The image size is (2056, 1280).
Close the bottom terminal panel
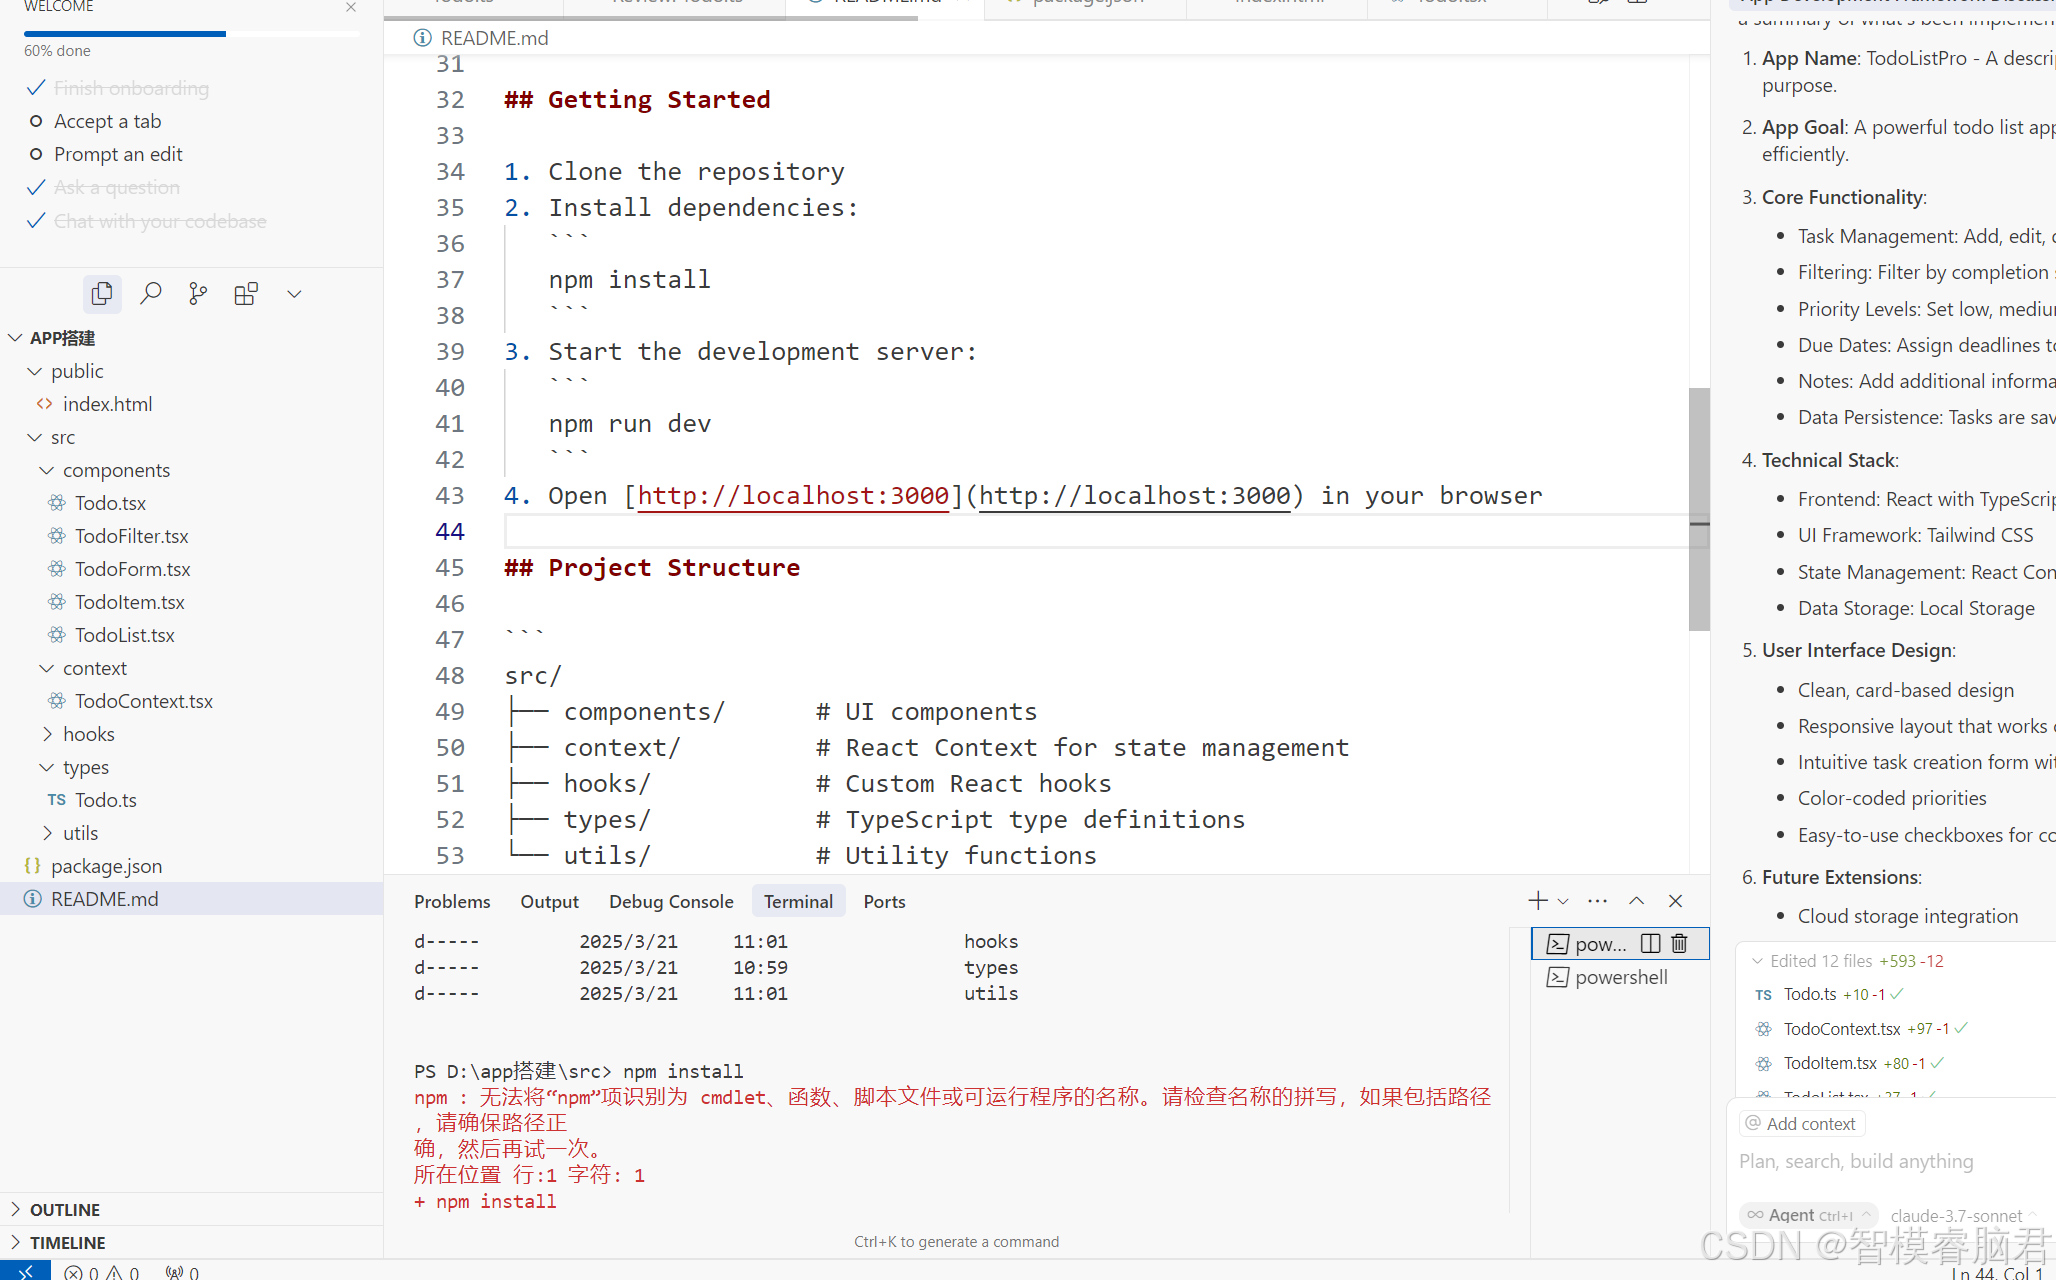[1676, 901]
